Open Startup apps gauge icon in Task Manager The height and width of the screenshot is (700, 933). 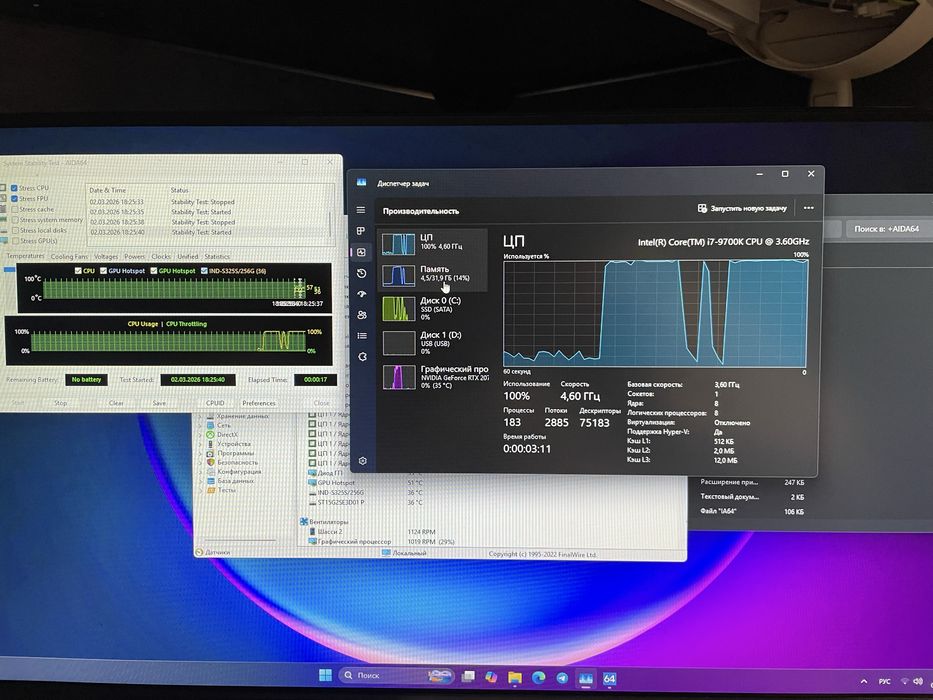pos(361,294)
